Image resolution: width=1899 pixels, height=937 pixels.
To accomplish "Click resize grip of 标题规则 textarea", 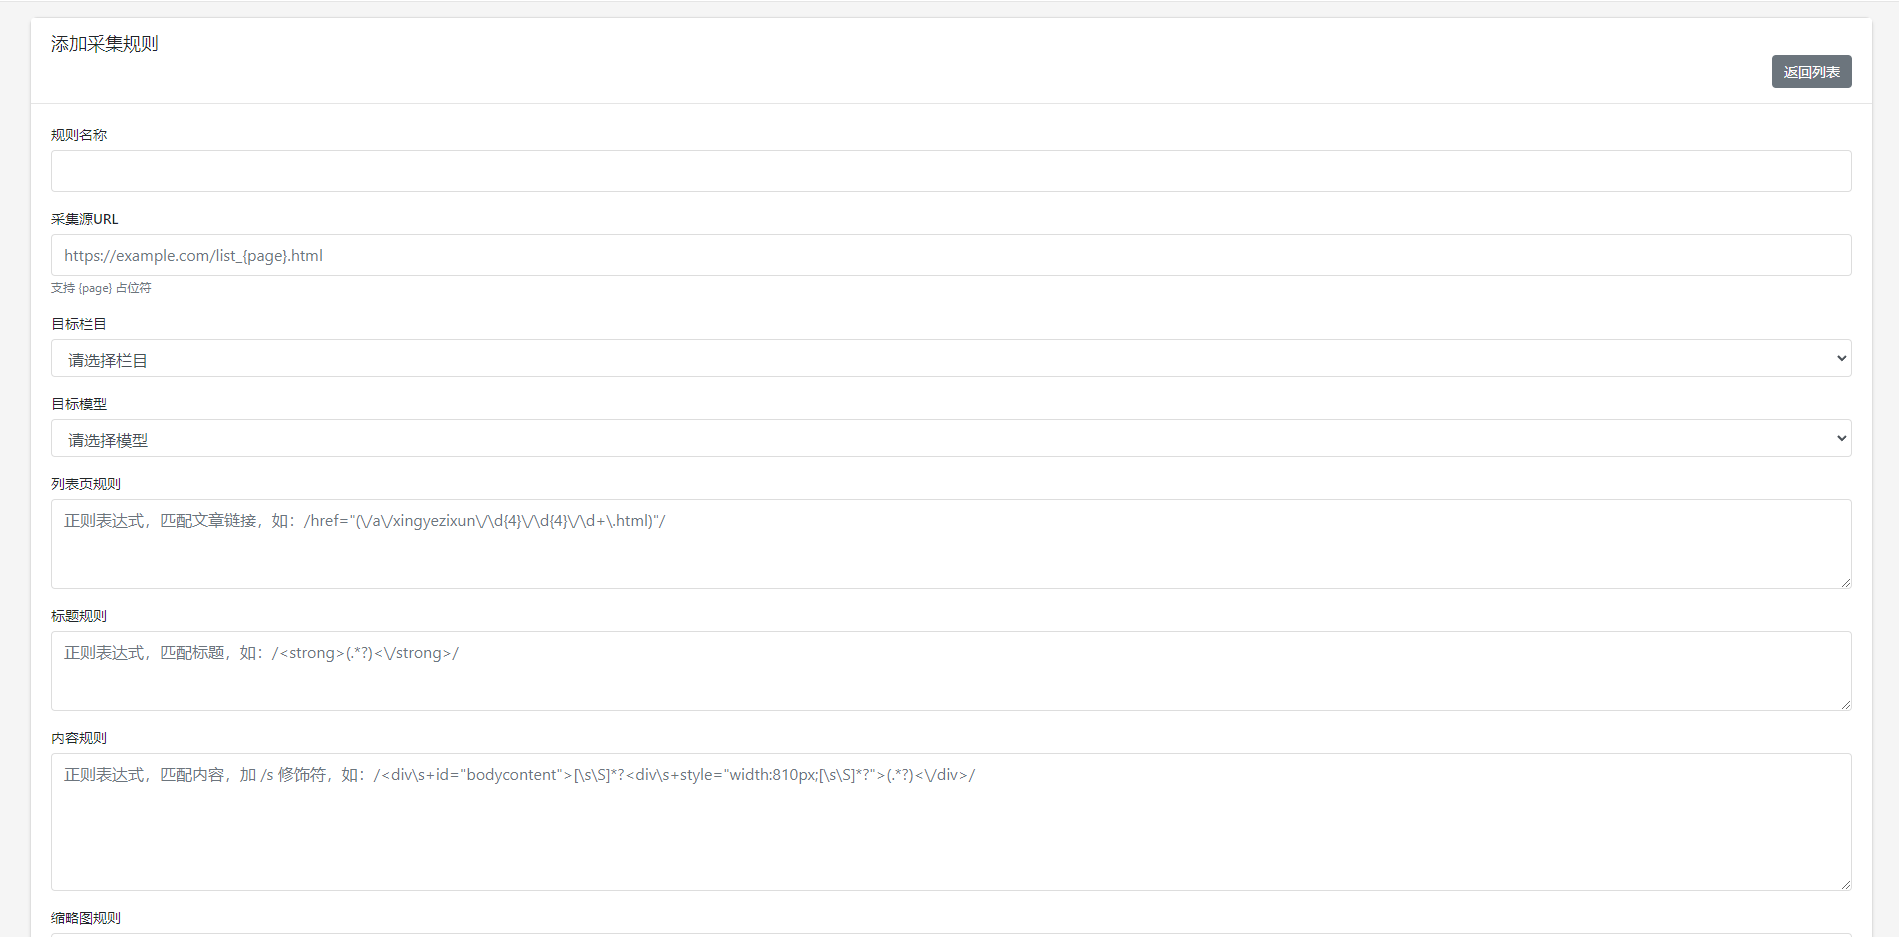I will [x=1845, y=704].
